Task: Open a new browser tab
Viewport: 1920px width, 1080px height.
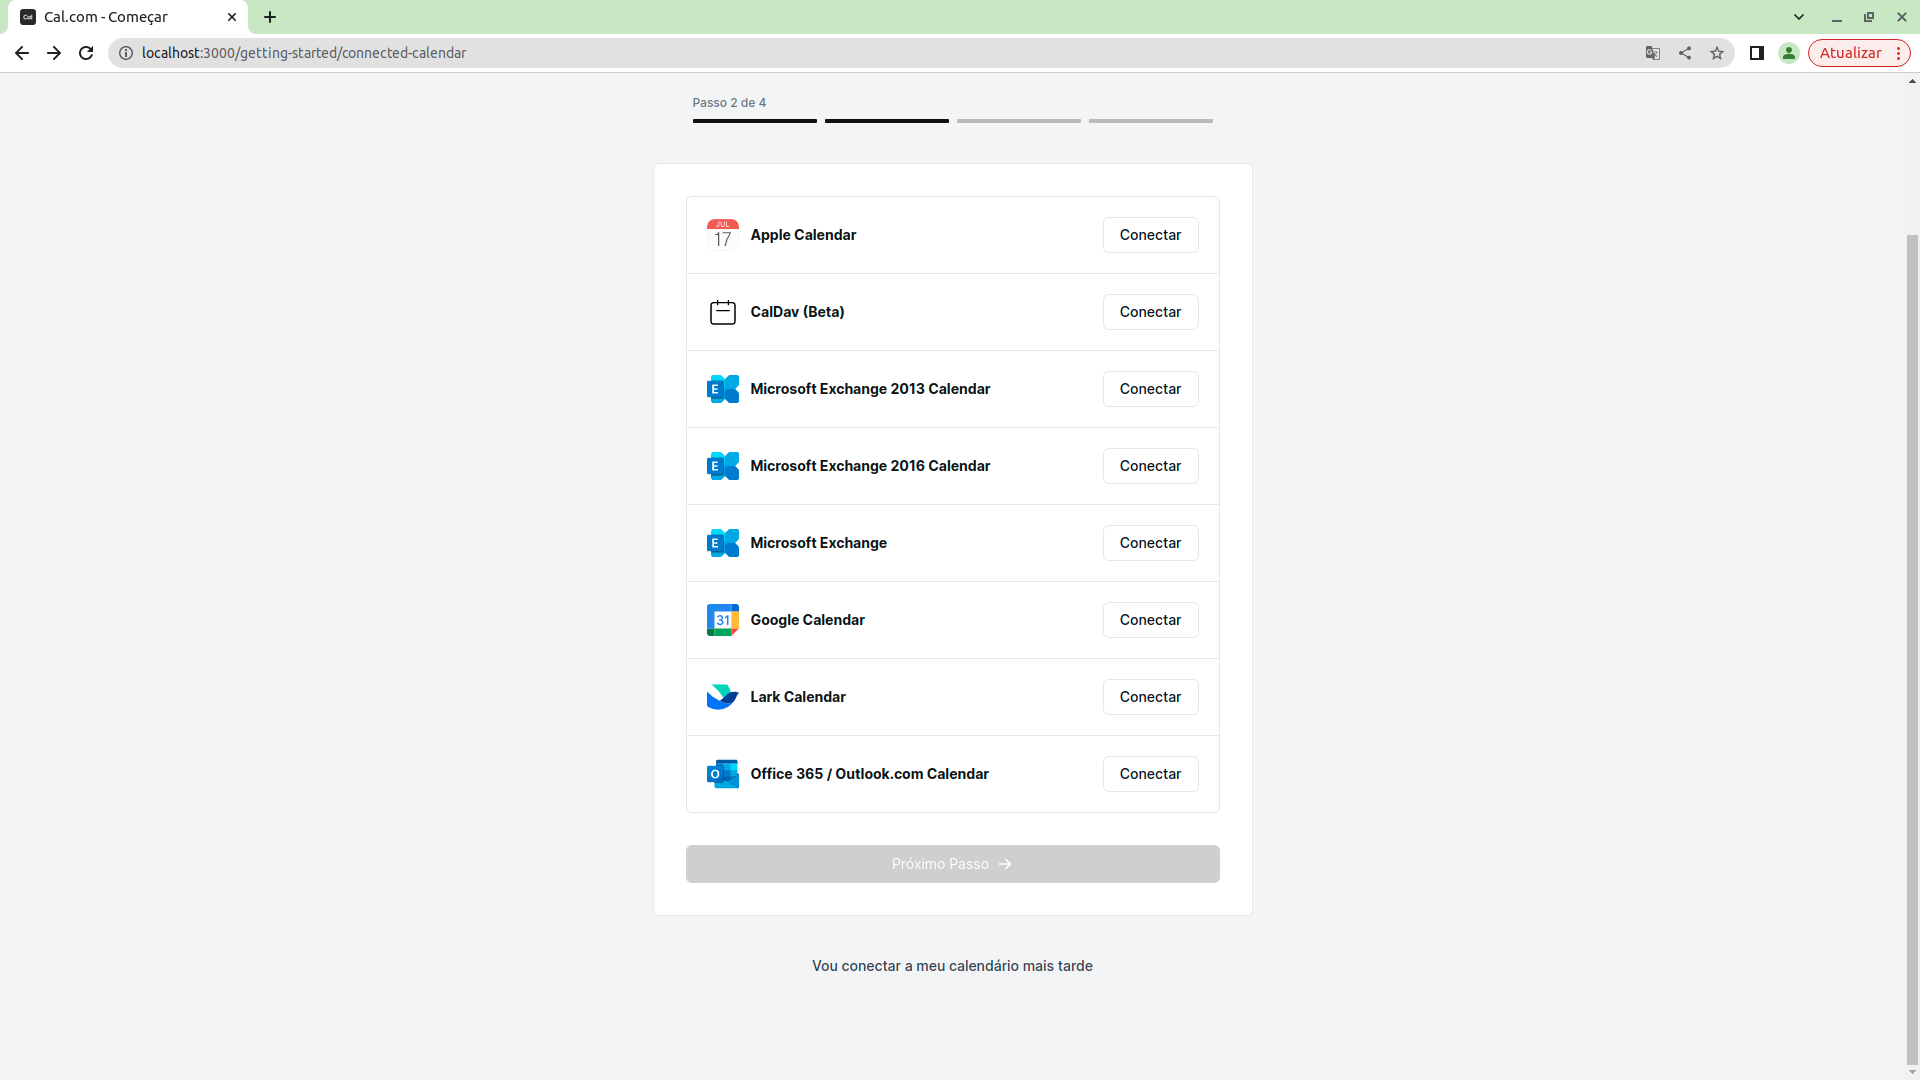Action: tap(270, 17)
